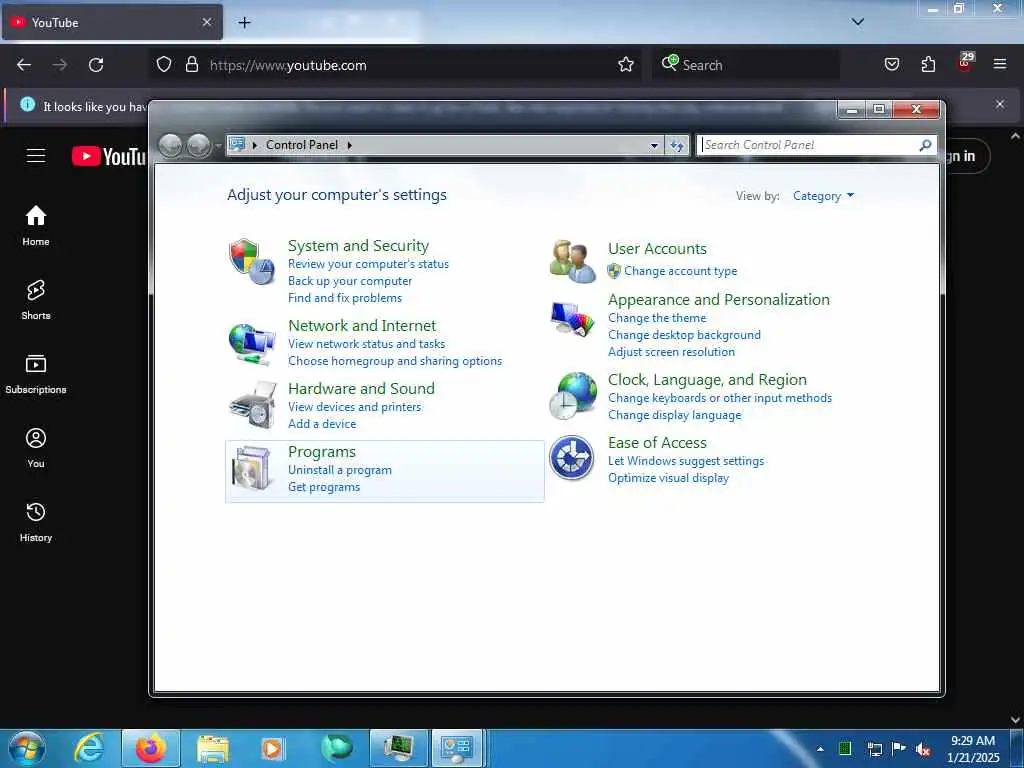Launch Internet Explorer from taskbar

[x=89, y=749]
